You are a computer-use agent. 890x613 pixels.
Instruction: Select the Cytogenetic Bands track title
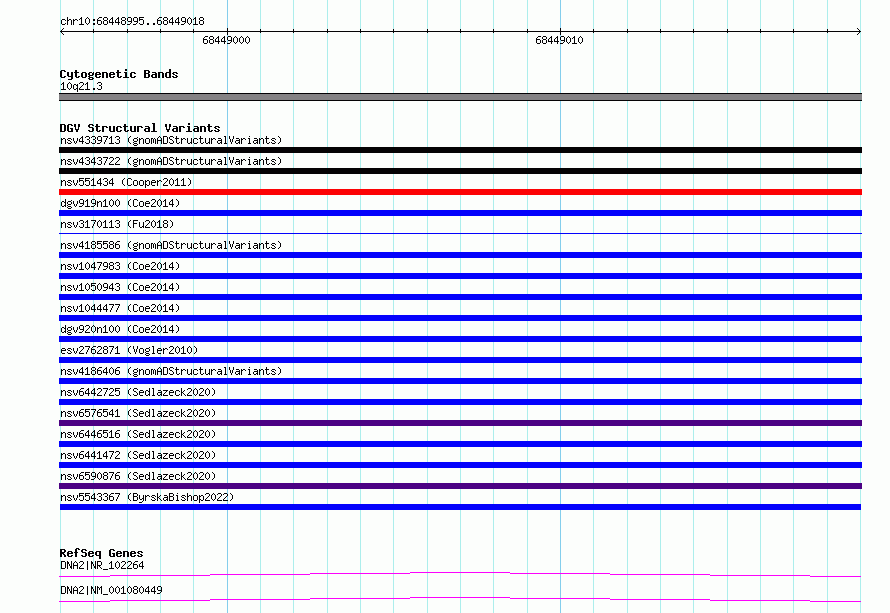tap(119, 74)
